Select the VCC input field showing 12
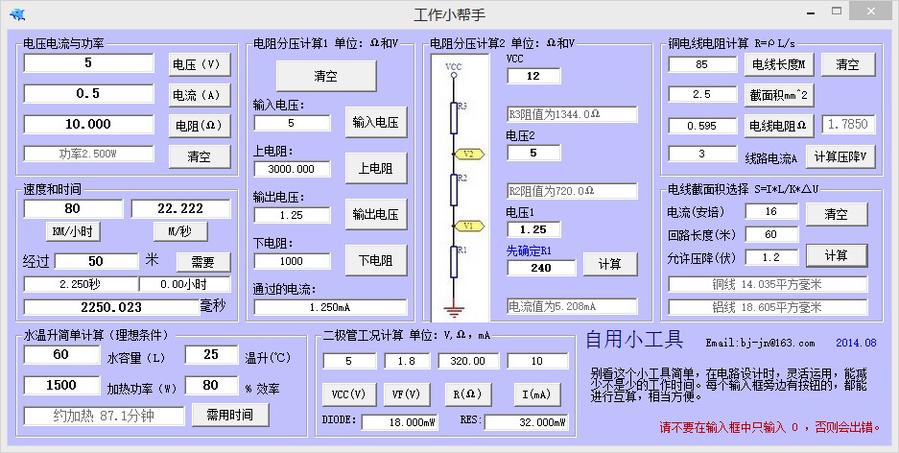 [x=532, y=76]
